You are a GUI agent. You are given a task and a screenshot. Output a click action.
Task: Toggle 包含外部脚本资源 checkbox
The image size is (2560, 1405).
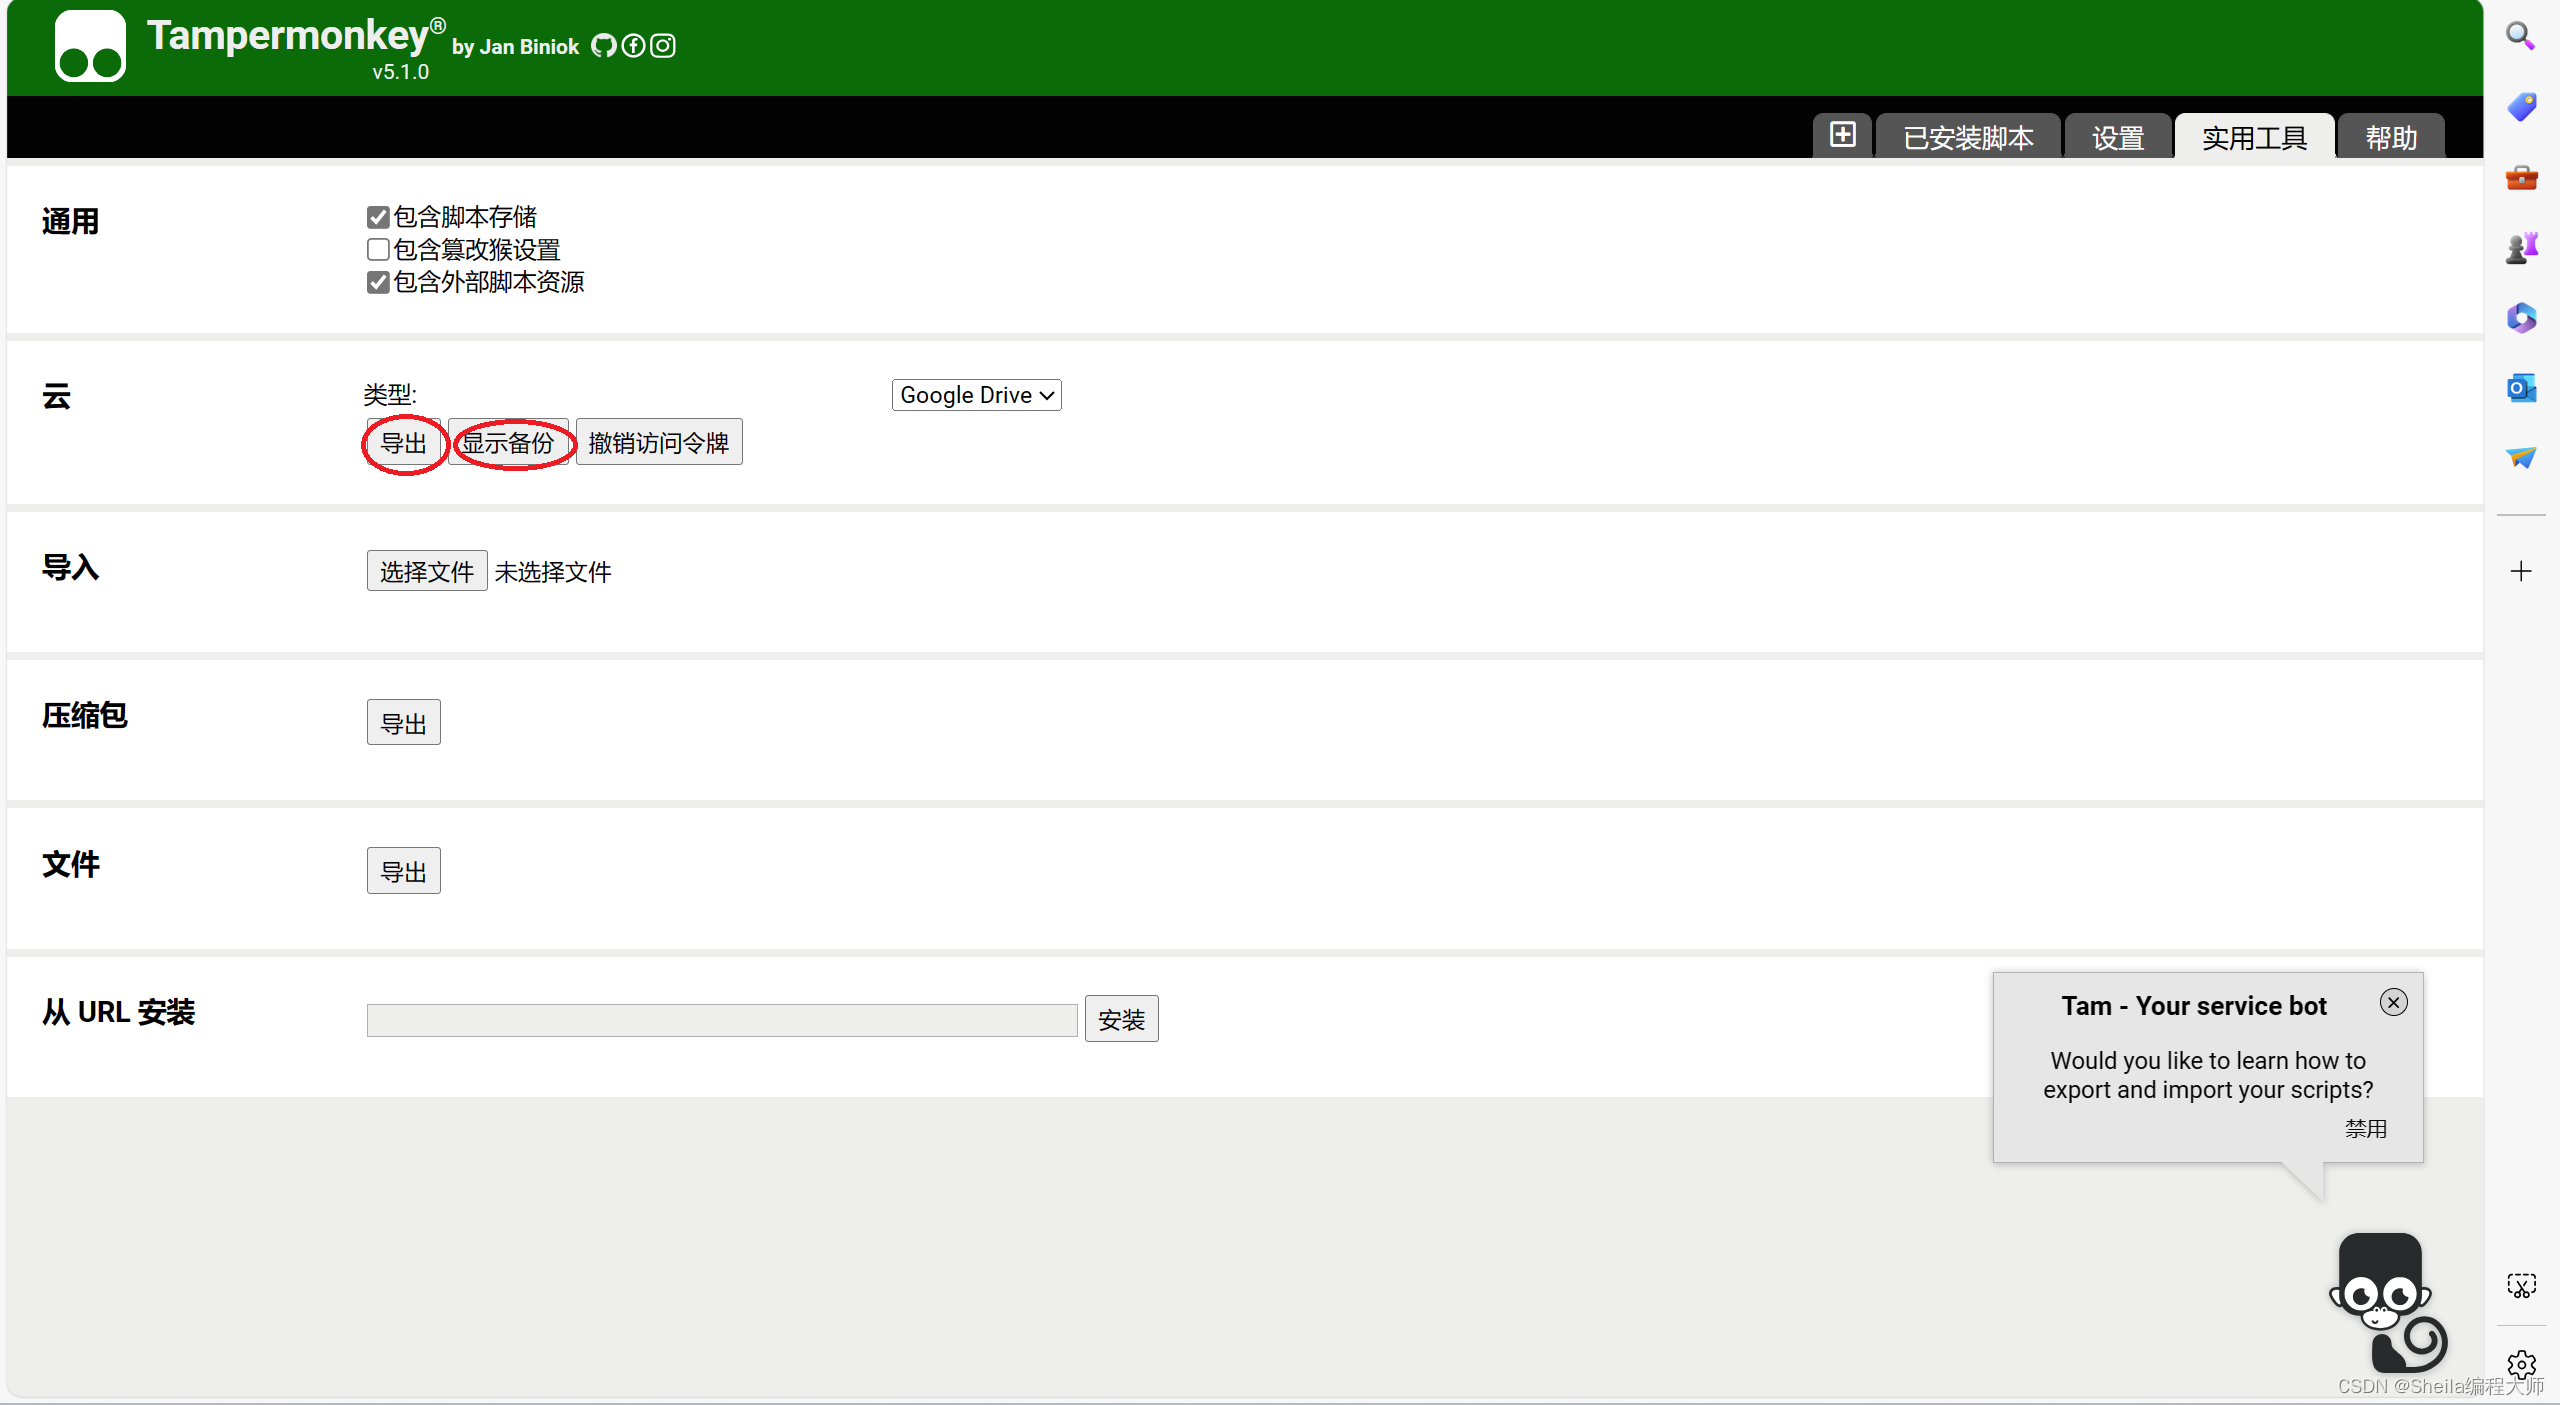coord(378,282)
